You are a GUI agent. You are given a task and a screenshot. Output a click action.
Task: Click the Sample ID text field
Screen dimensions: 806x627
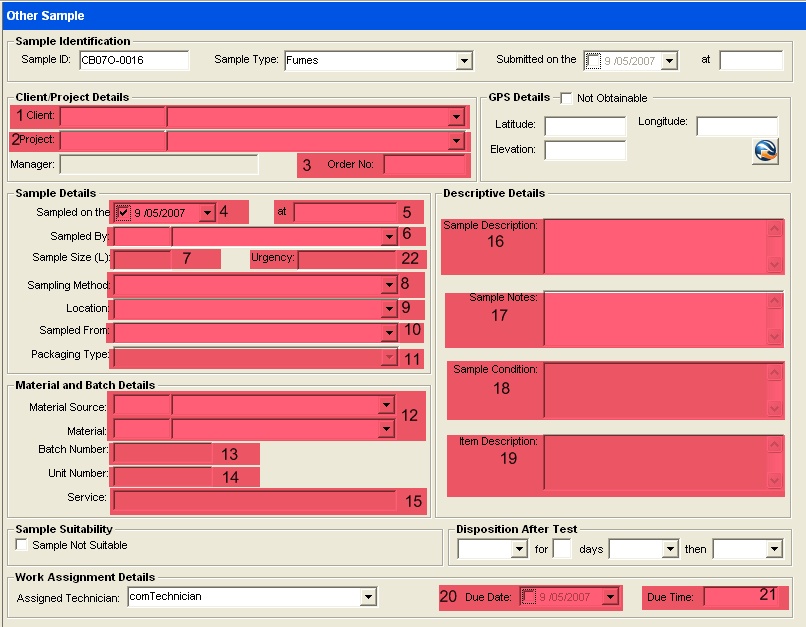(x=133, y=60)
